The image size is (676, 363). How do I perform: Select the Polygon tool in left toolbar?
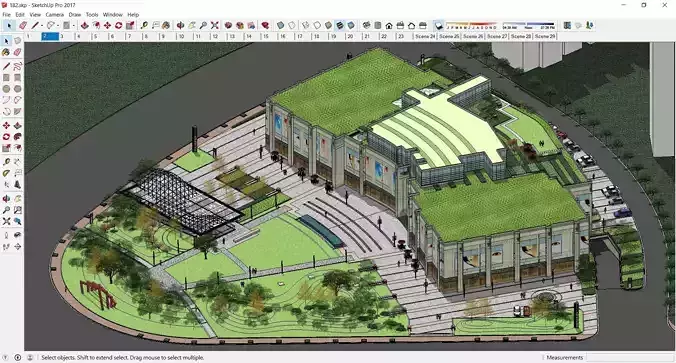point(17,89)
